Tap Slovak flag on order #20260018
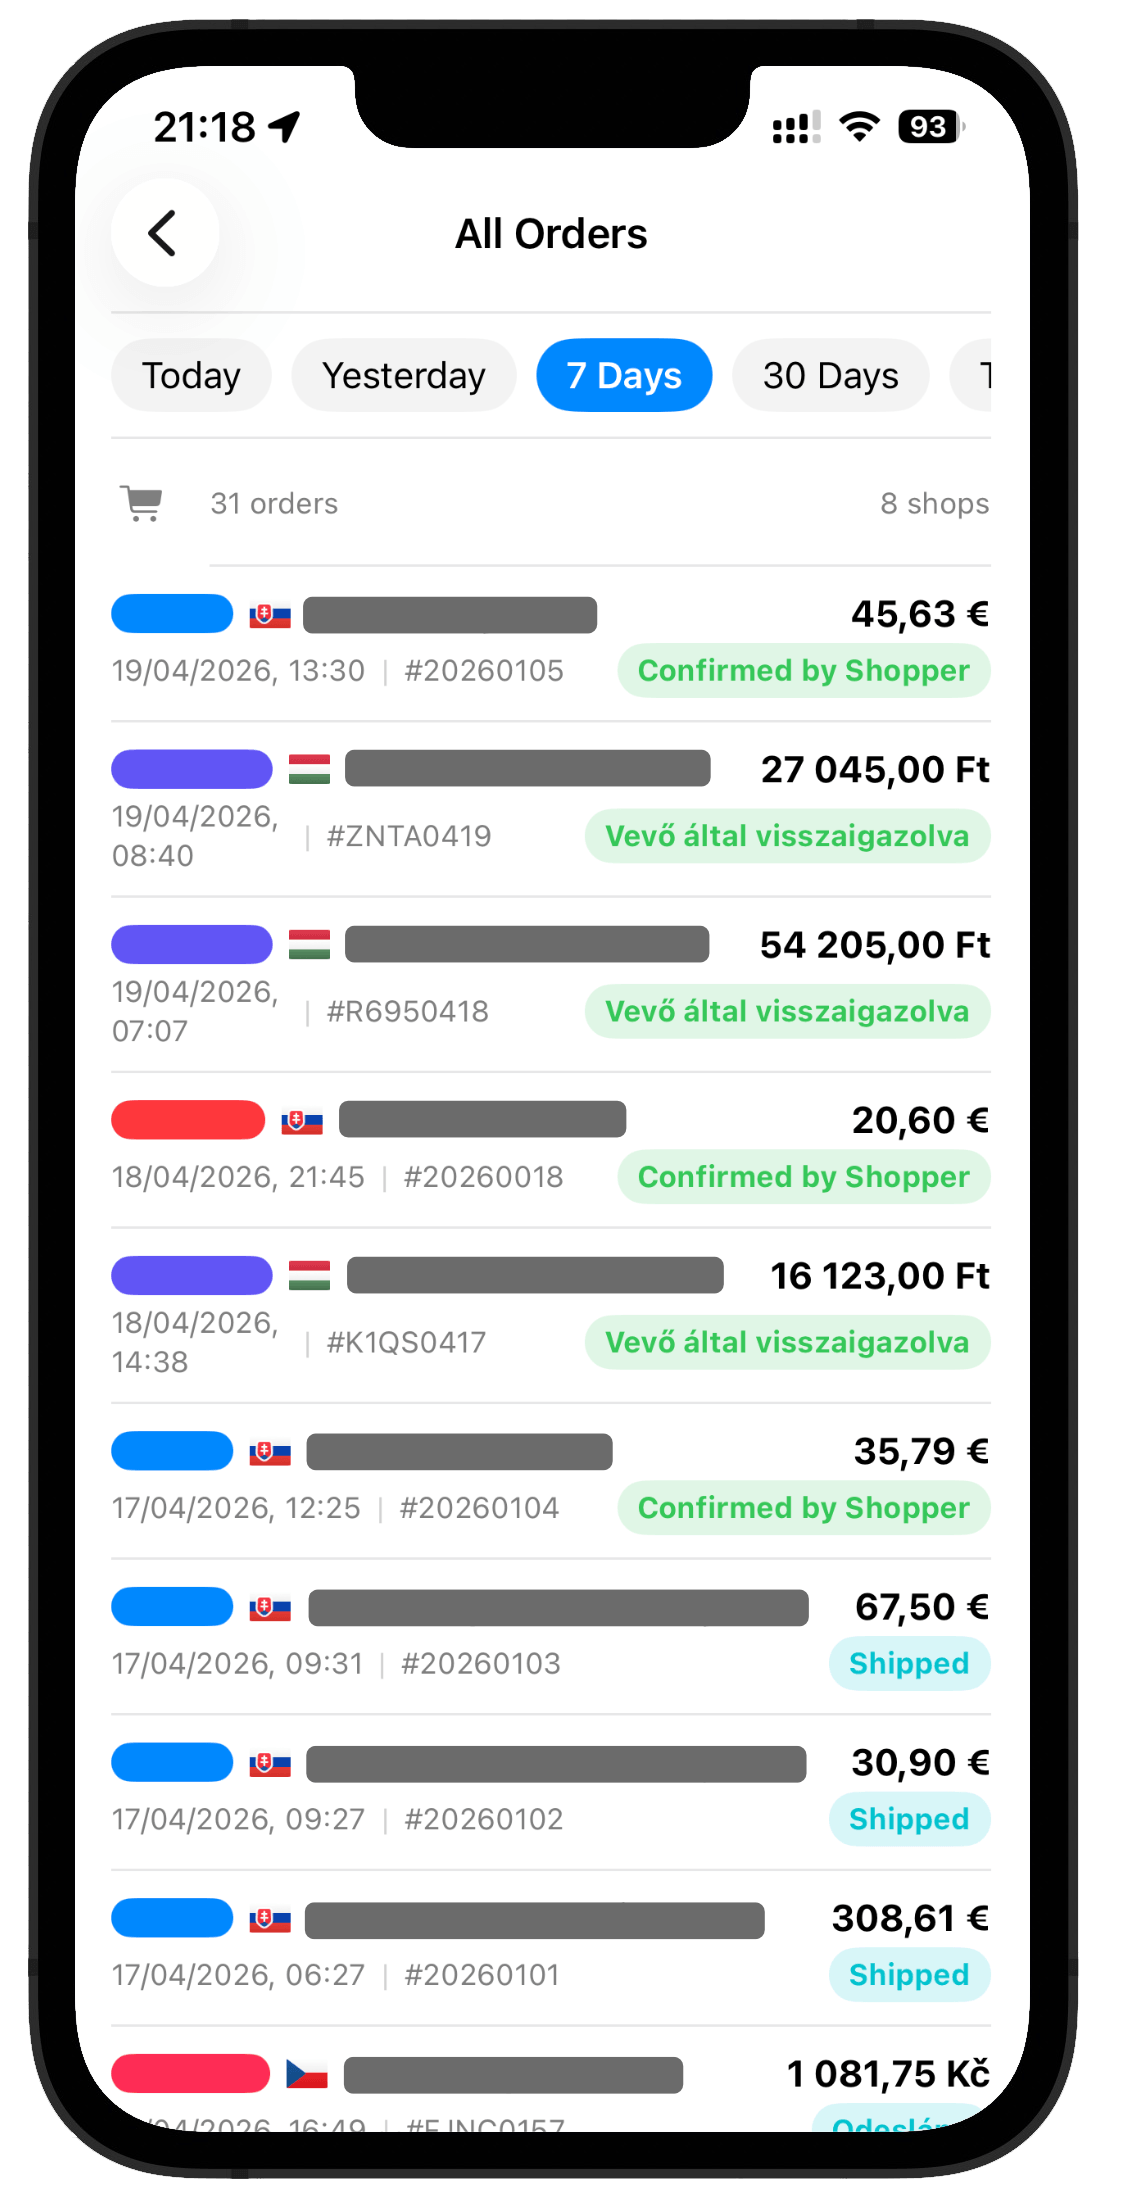 click(302, 1121)
